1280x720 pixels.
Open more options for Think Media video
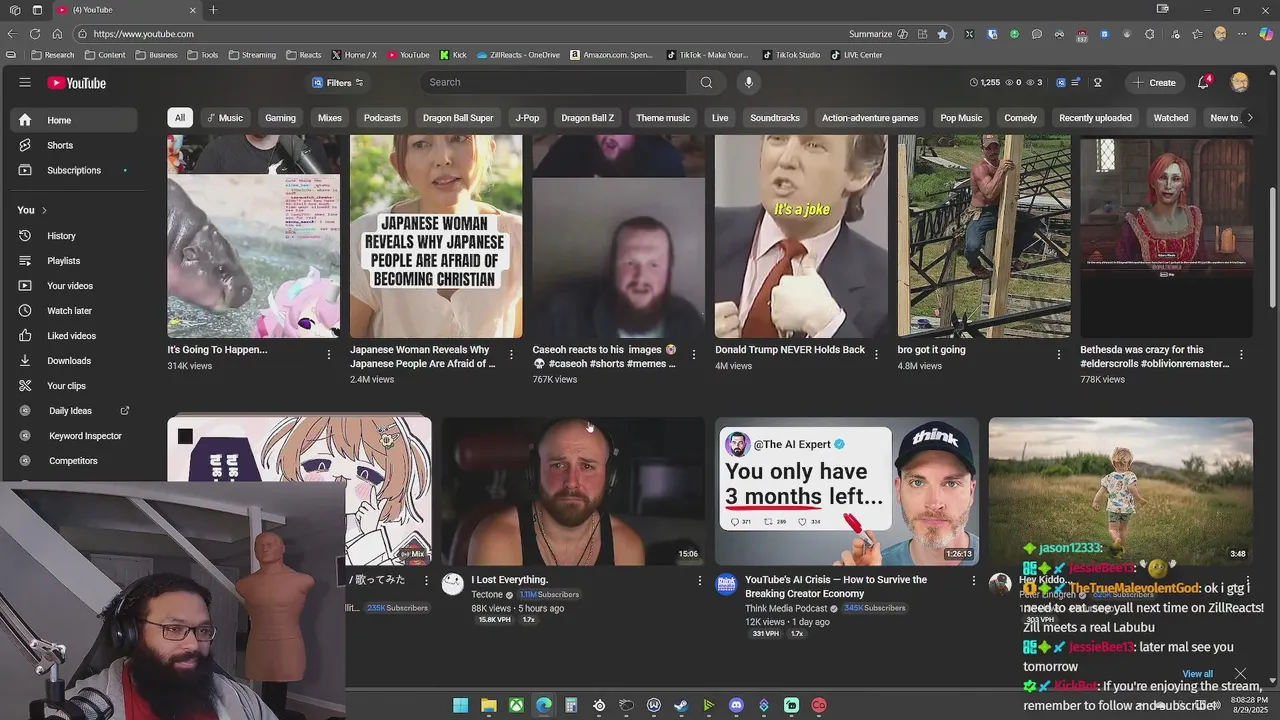click(973, 580)
